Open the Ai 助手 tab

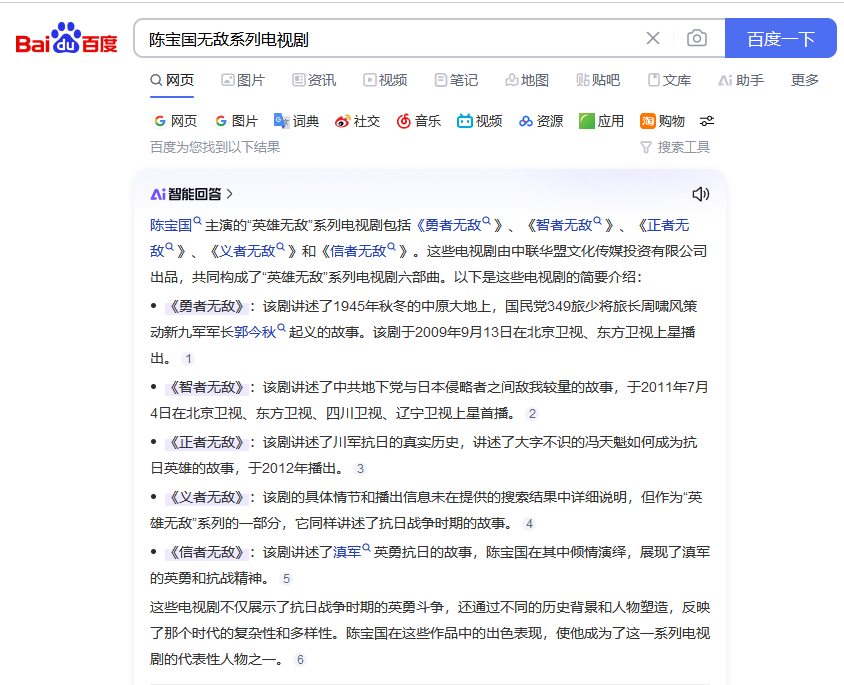[x=741, y=80]
